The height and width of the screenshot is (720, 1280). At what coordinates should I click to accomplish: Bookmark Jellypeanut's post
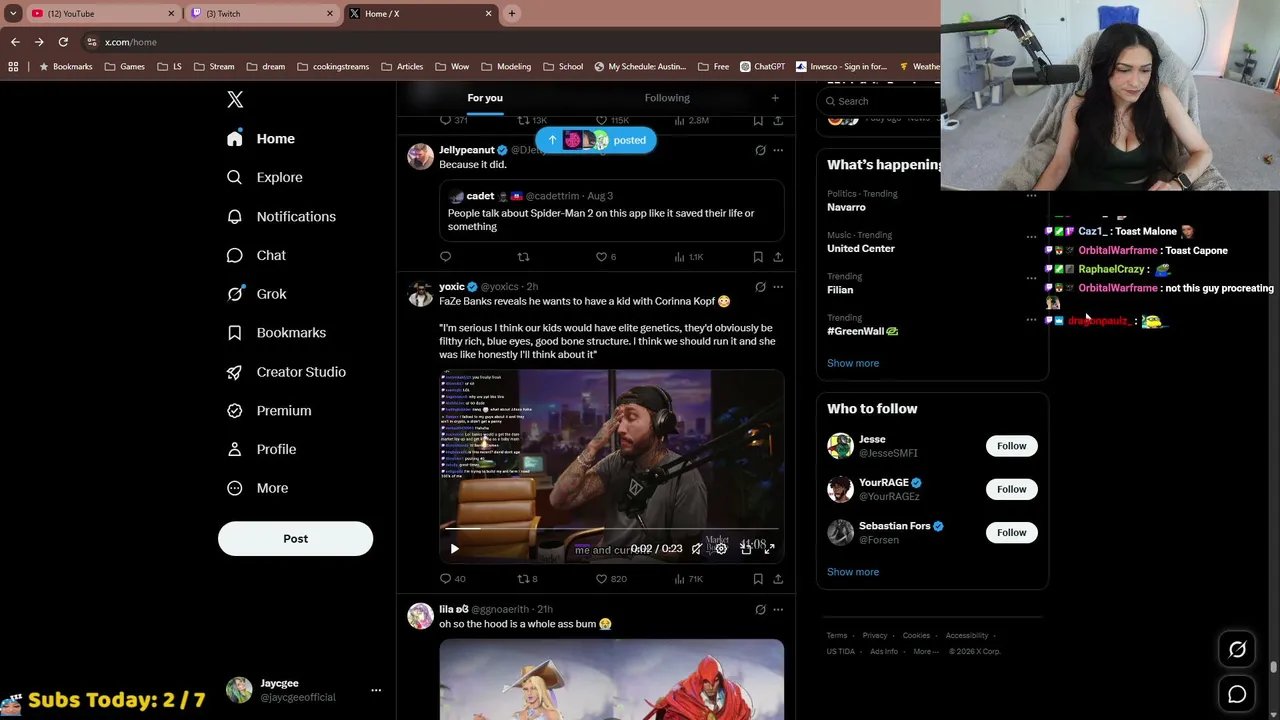tap(758, 257)
